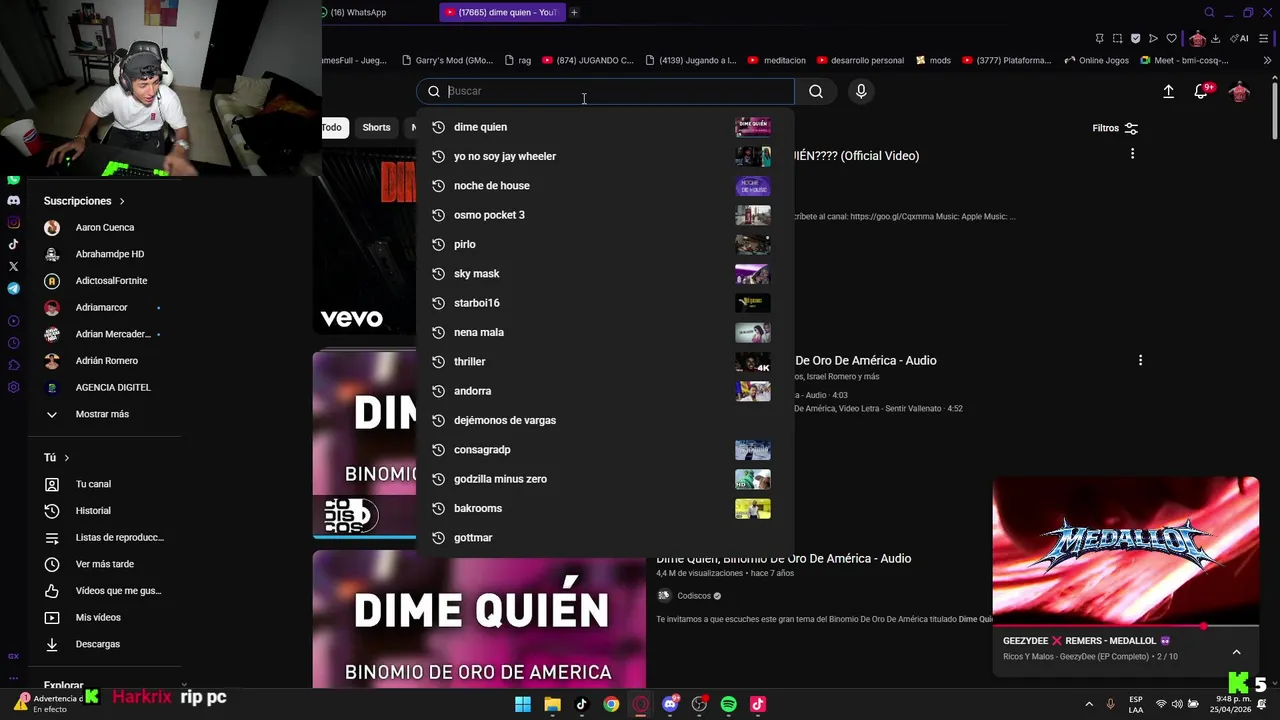Click the pin icon in Opera toolbar
The height and width of the screenshot is (720, 1280).
pos(1099,38)
